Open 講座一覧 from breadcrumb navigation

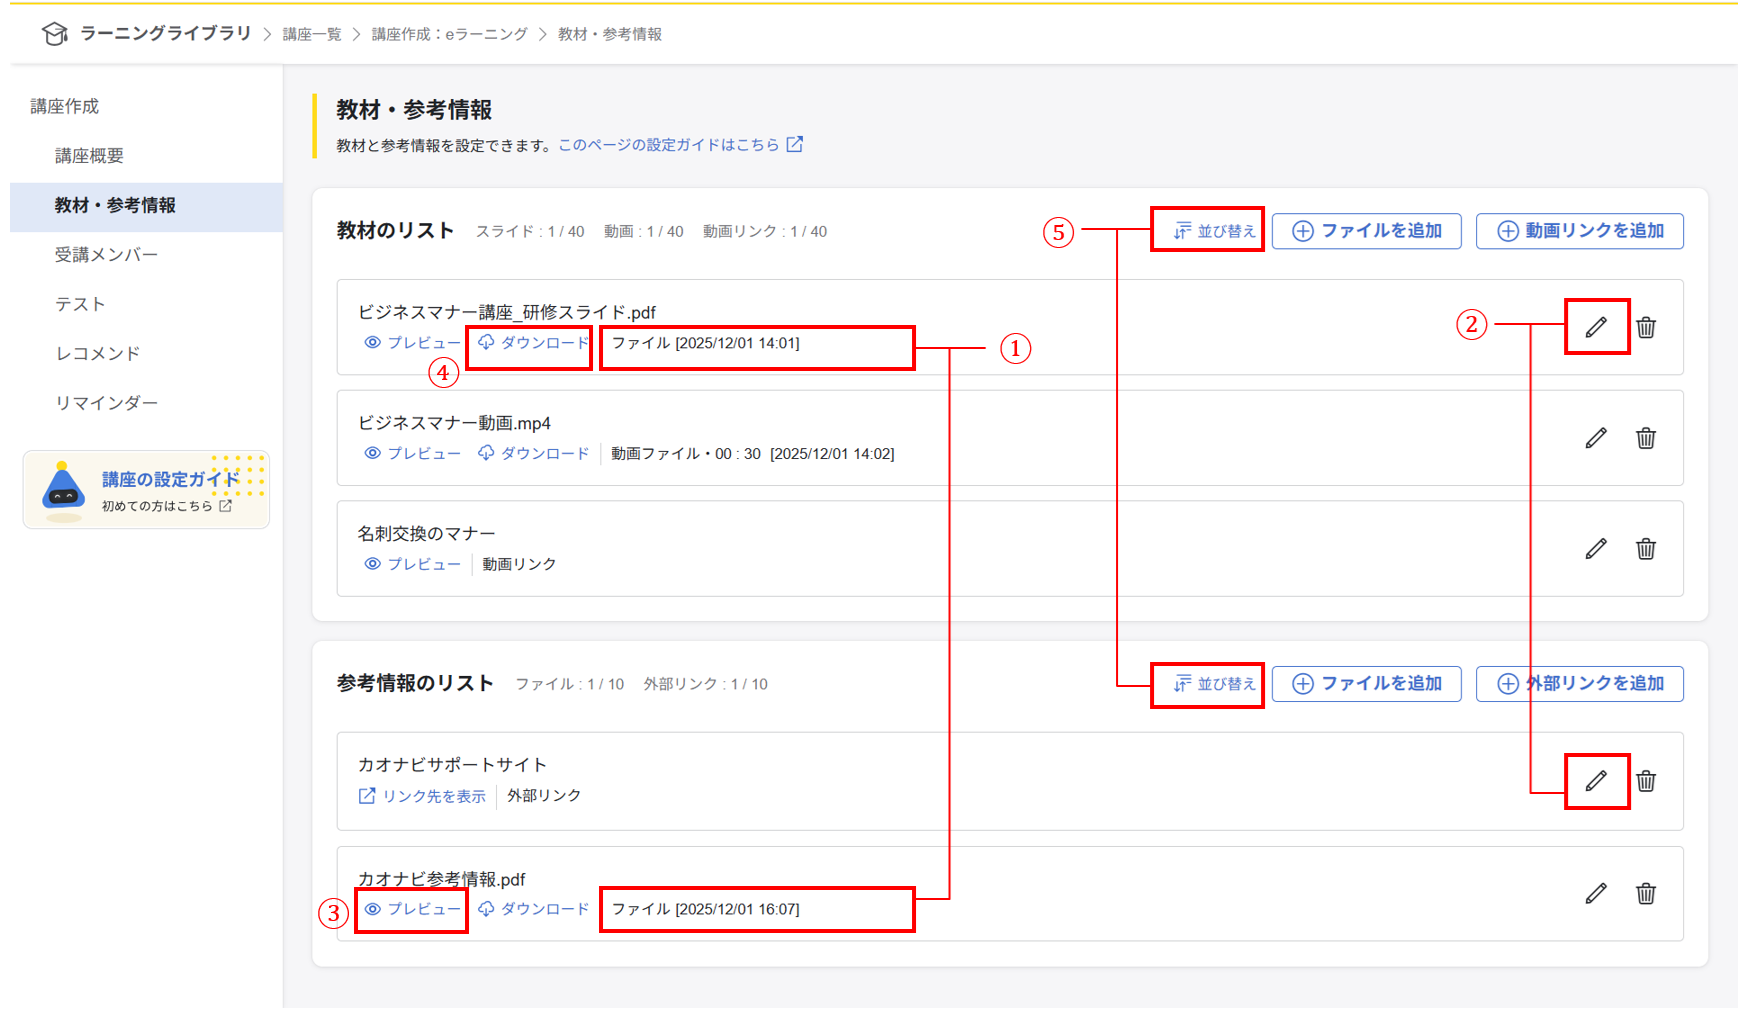click(x=313, y=33)
